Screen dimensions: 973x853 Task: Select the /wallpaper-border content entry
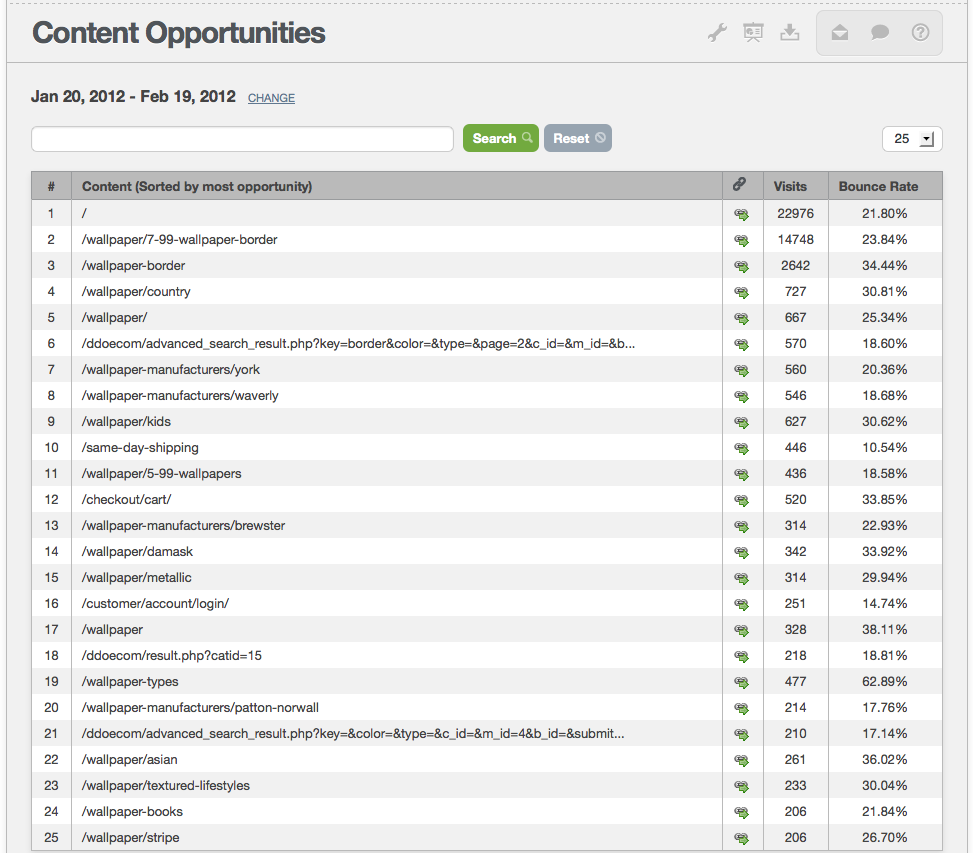click(x=133, y=266)
